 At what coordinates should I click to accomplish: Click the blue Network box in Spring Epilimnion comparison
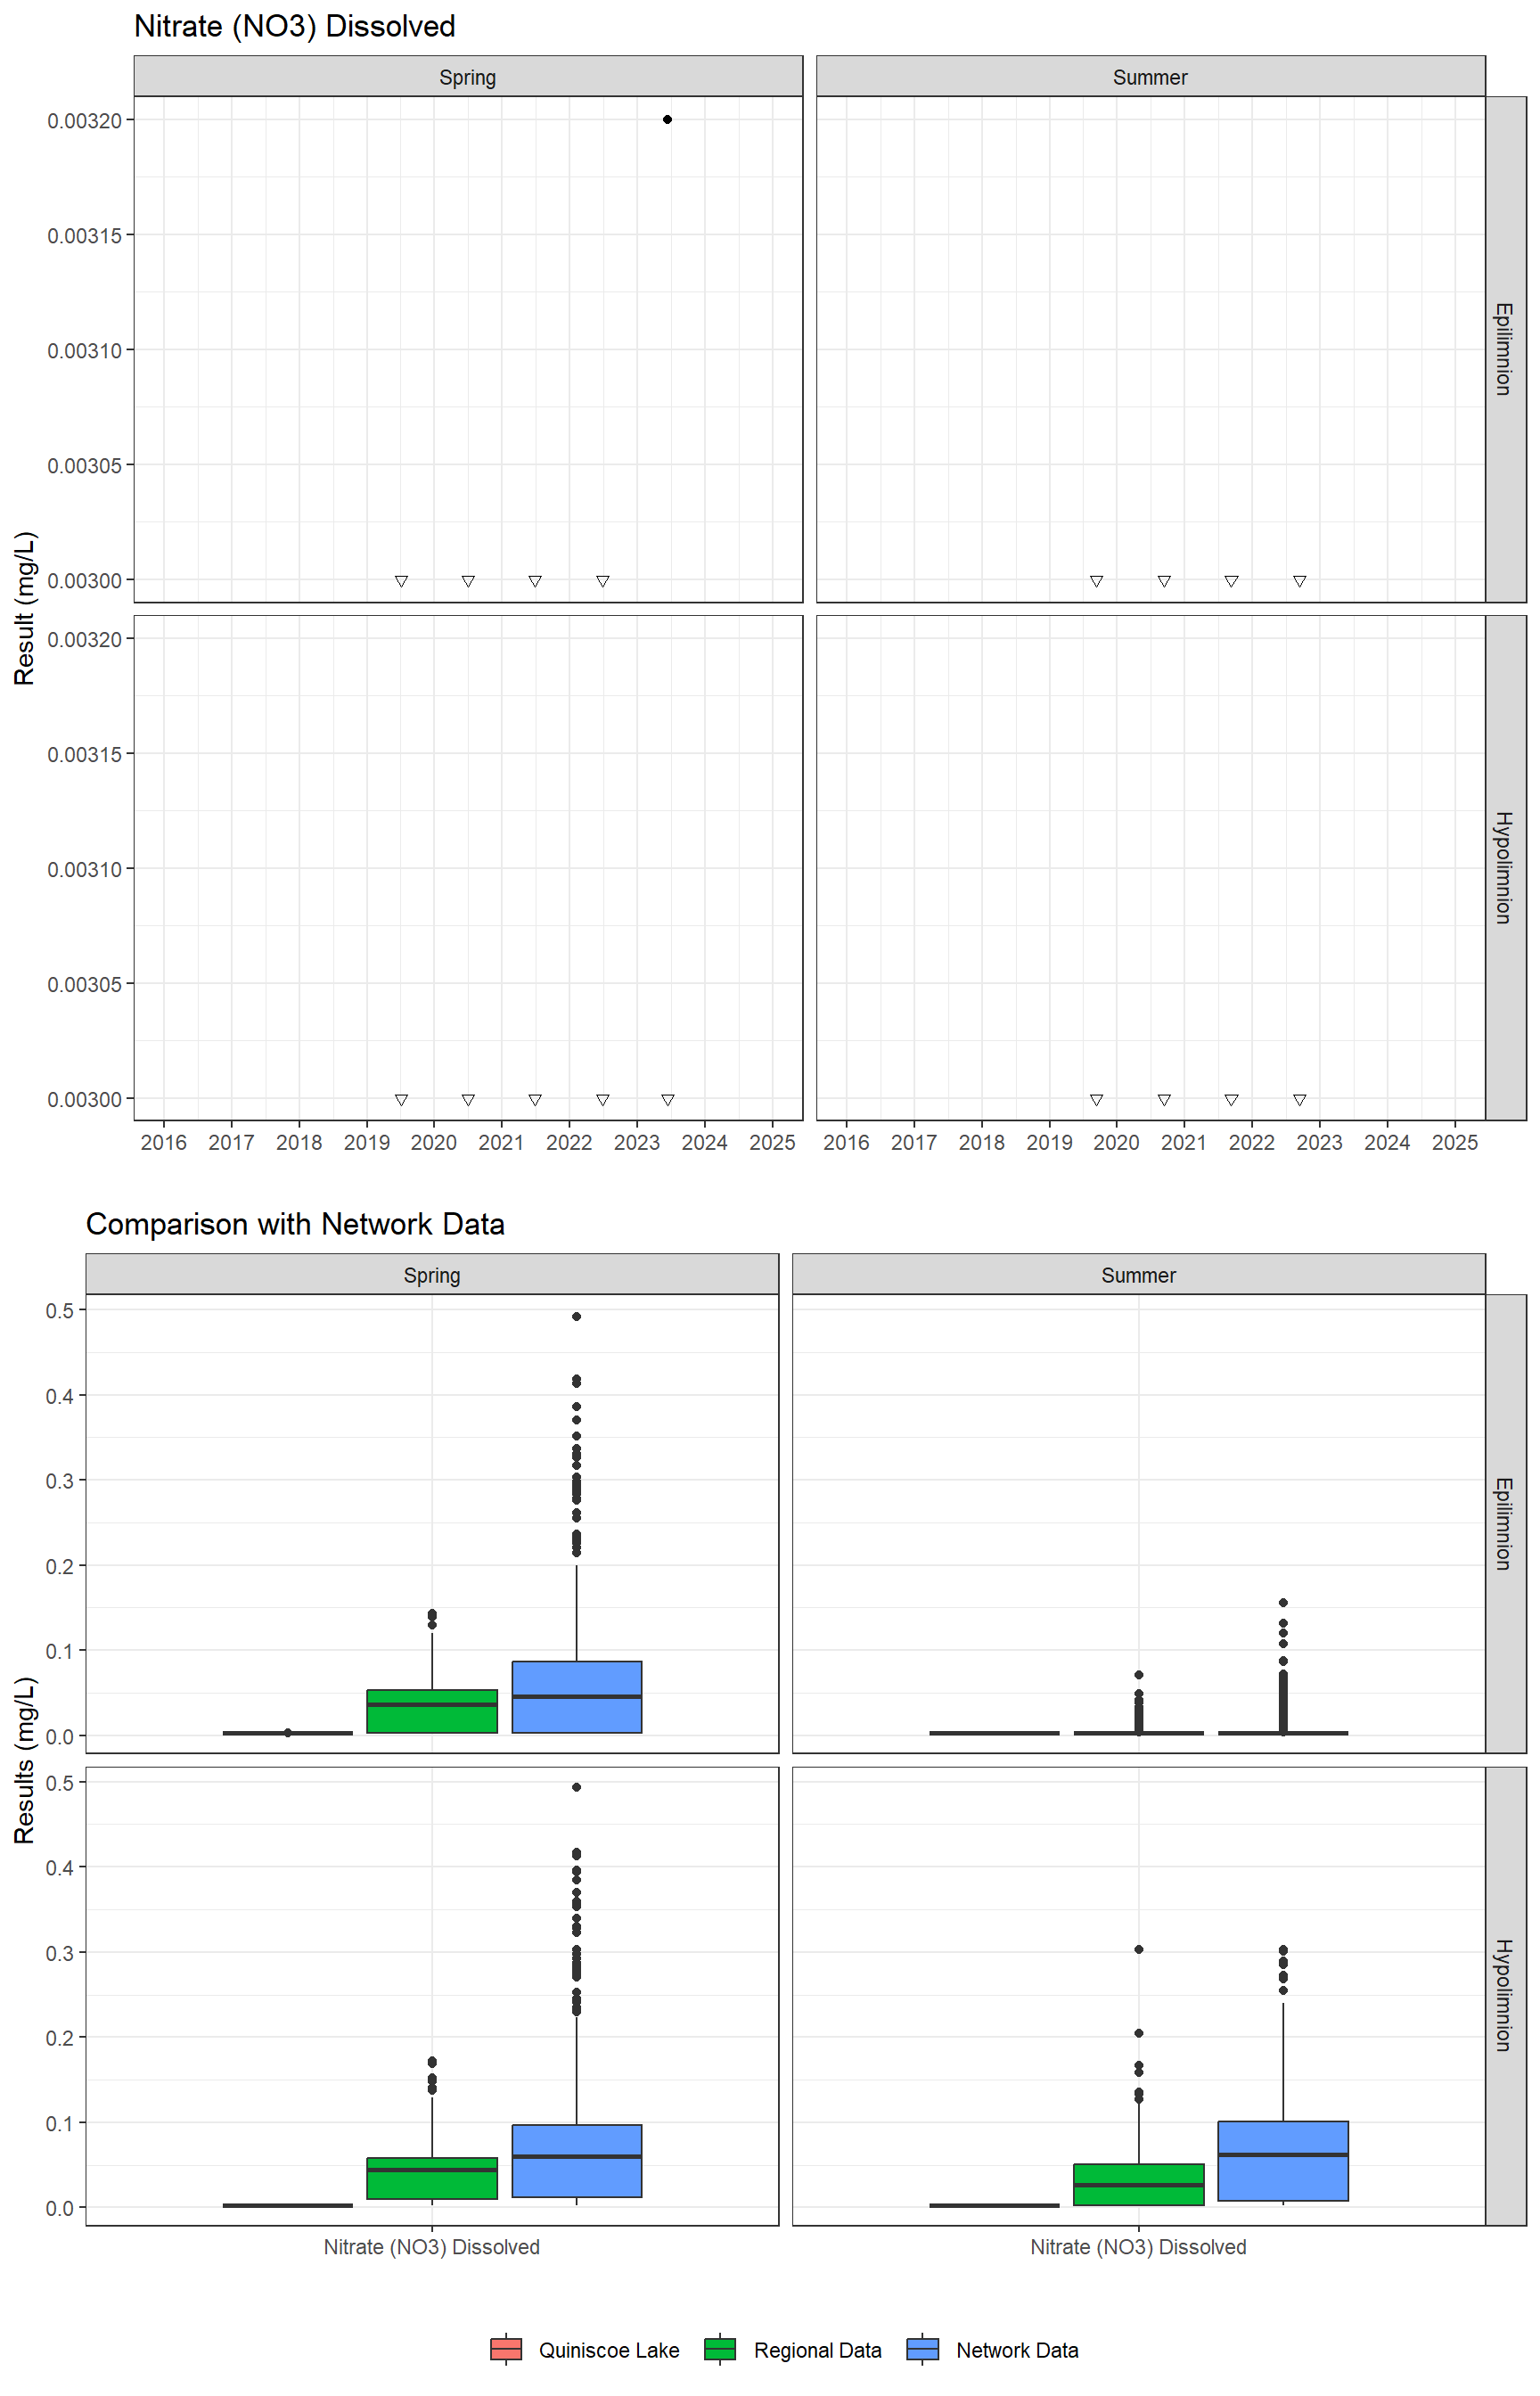click(577, 1697)
